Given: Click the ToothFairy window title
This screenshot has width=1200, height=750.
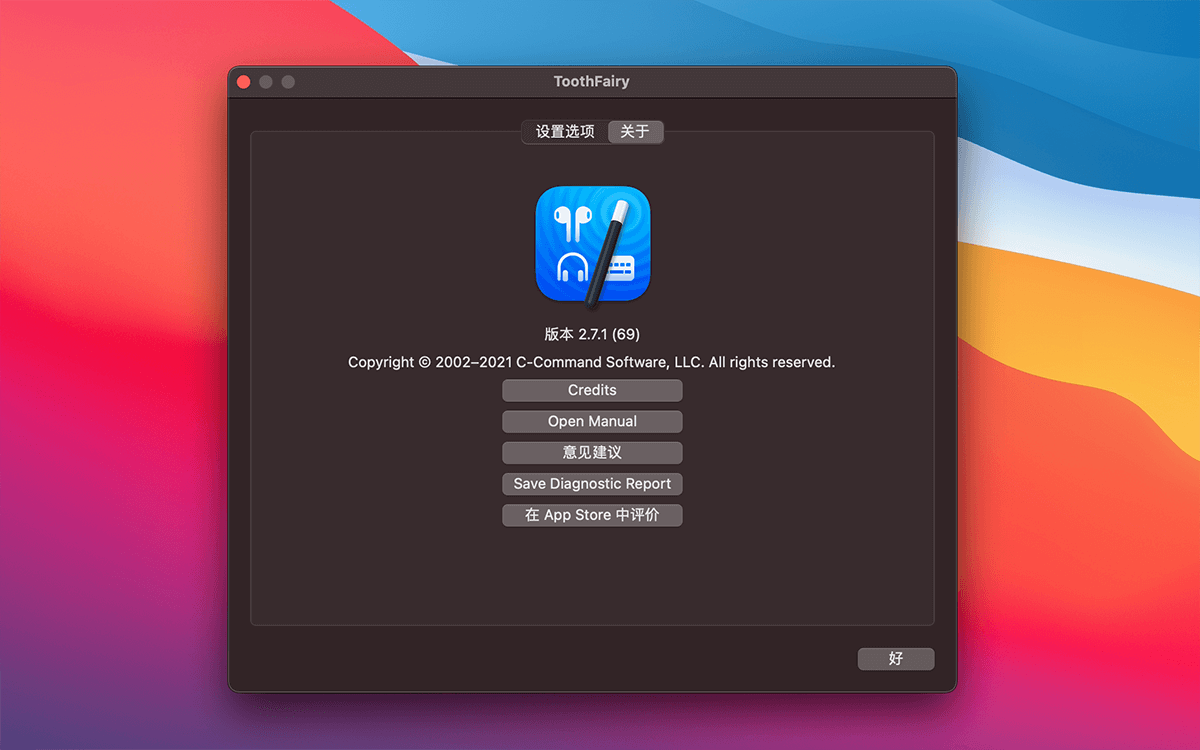Looking at the screenshot, I should [x=592, y=81].
